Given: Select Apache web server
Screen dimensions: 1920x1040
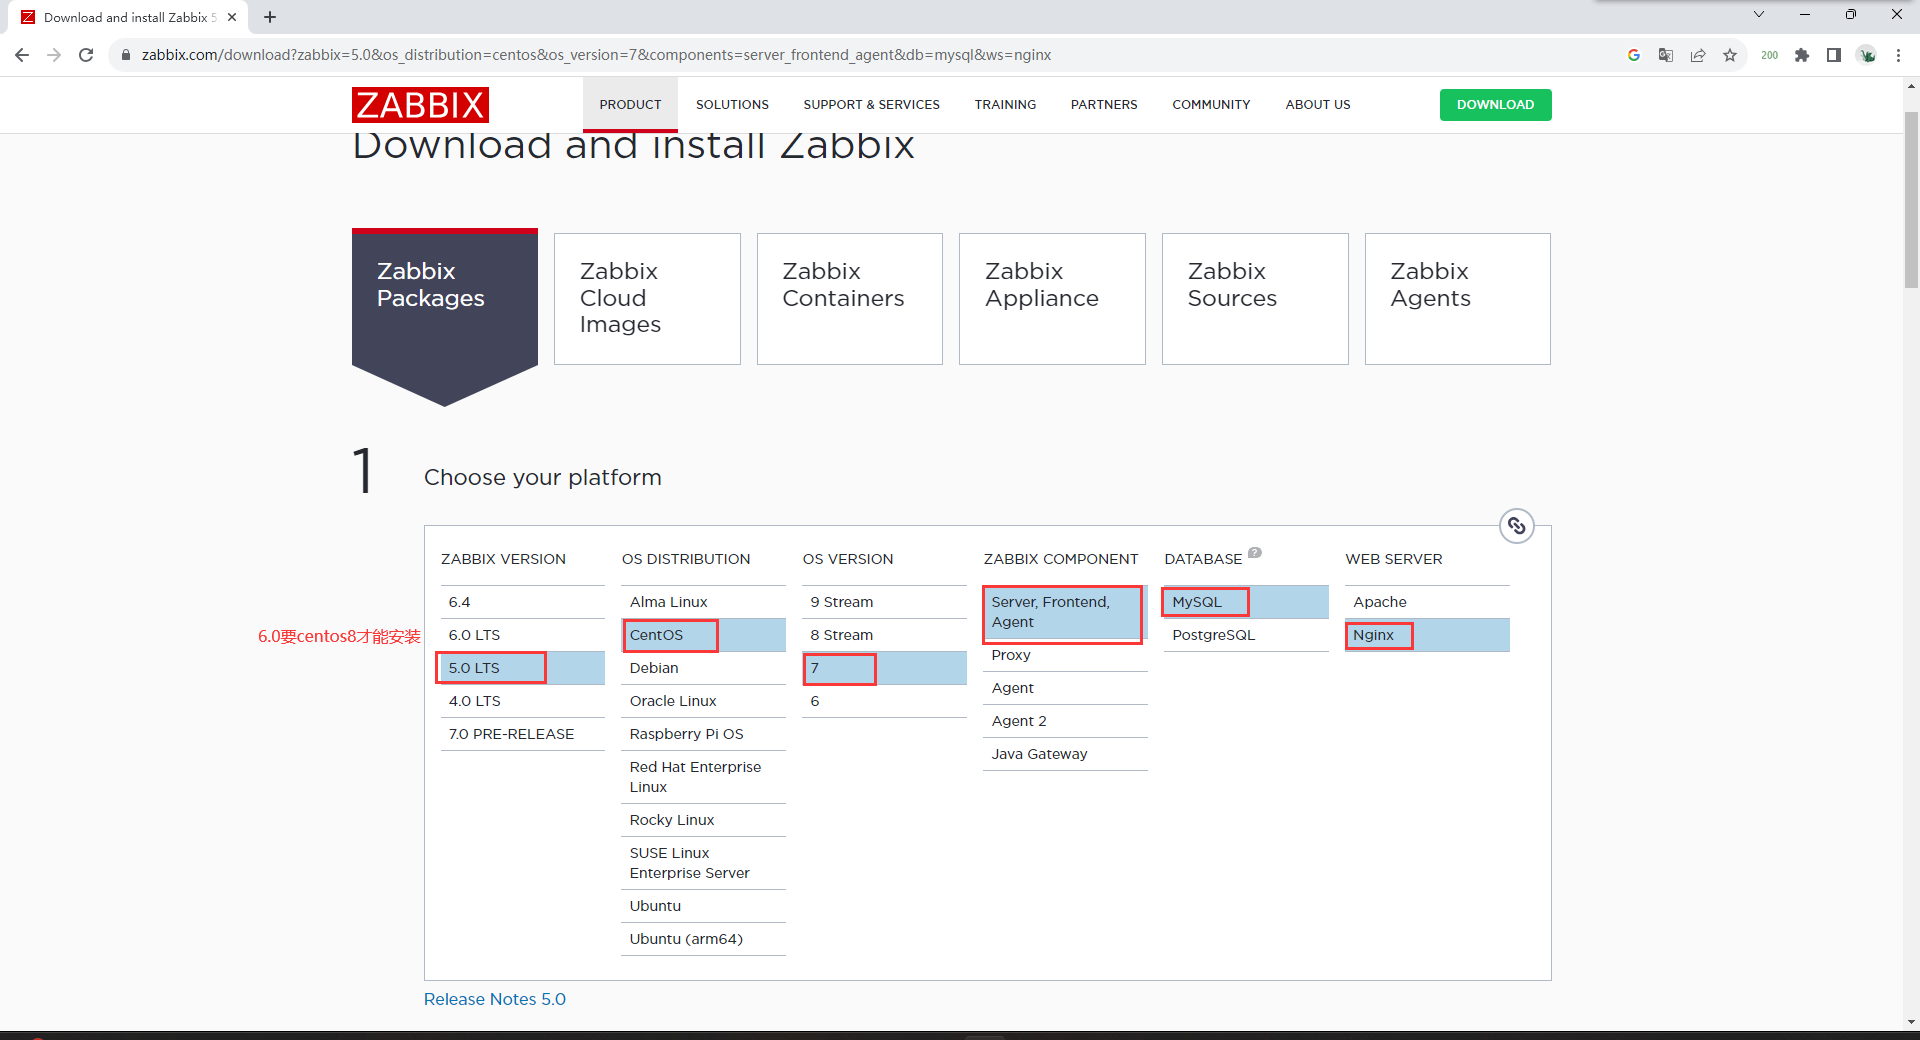Looking at the screenshot, I should [1427, 602].
